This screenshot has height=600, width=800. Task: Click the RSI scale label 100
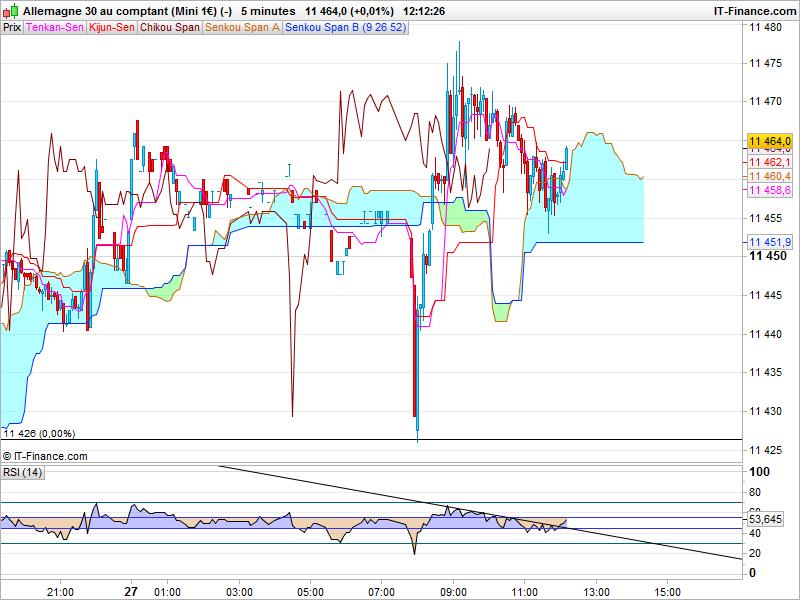click(x=759, y=472)
